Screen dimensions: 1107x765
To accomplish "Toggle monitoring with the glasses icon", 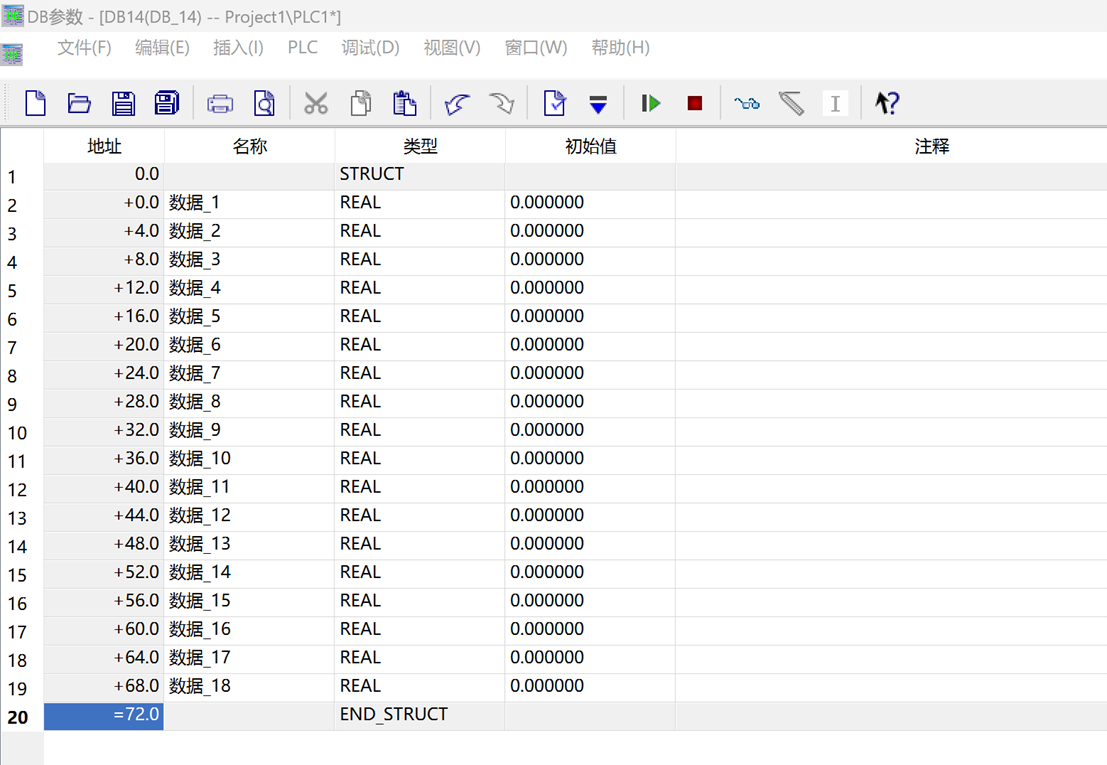I will [x=747, y=104].
